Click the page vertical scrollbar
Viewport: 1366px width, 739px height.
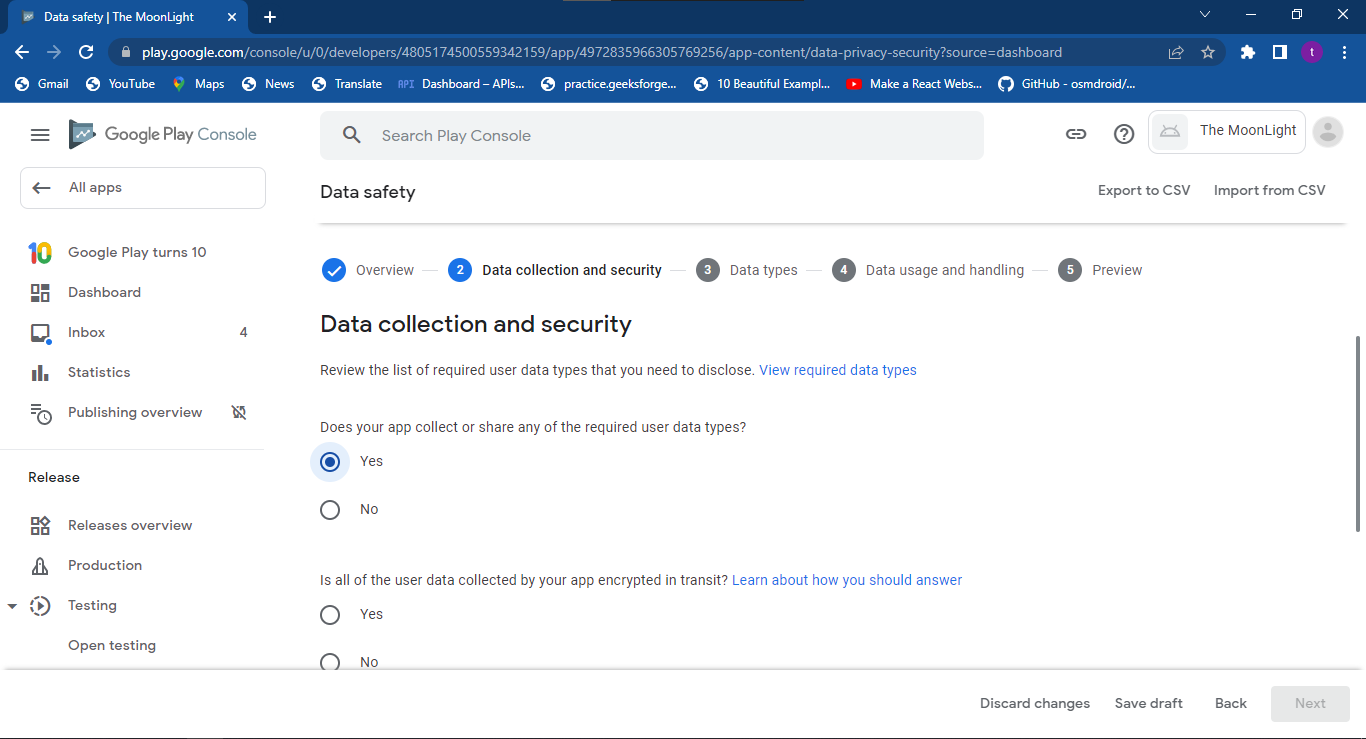point(1358,433)
